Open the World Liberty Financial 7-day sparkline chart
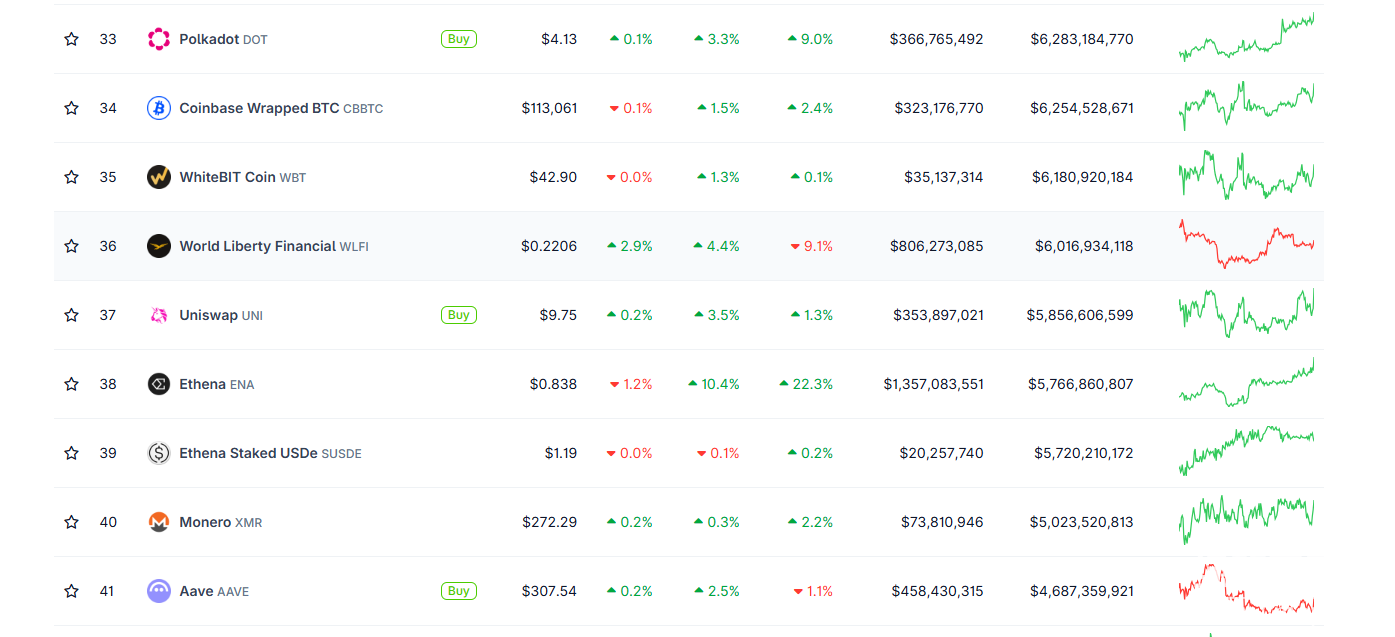Viewport: 1395px width, 637px height. [1246, 244]
